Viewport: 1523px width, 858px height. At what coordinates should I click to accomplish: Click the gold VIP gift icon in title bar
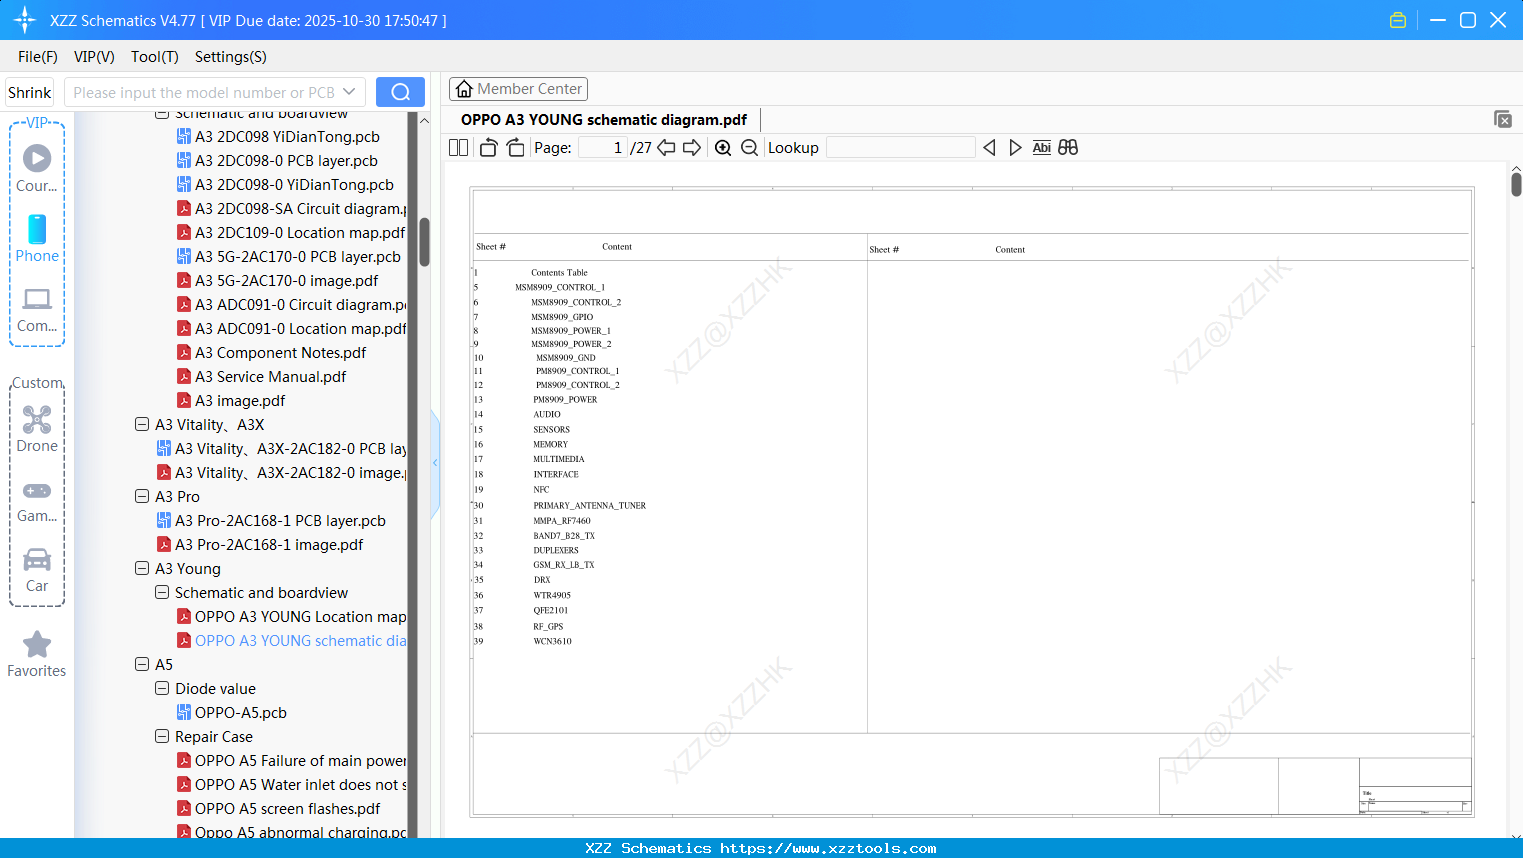pos(1398,20)
